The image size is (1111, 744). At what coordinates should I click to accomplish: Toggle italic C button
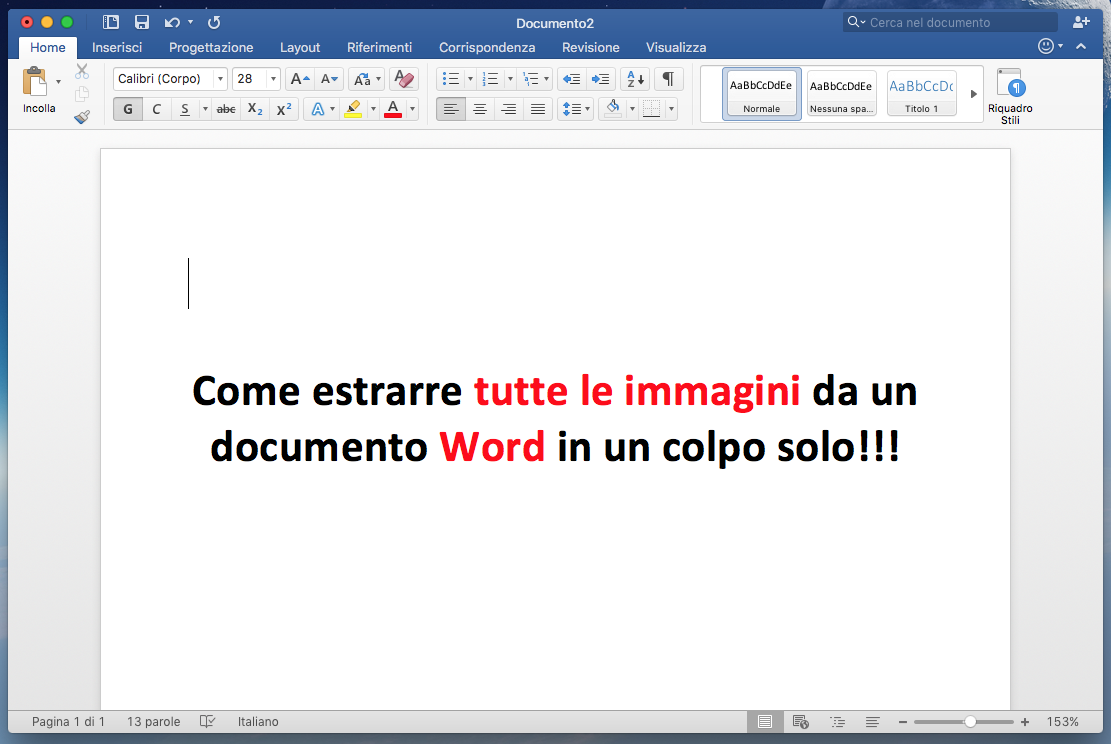[157, 109]
